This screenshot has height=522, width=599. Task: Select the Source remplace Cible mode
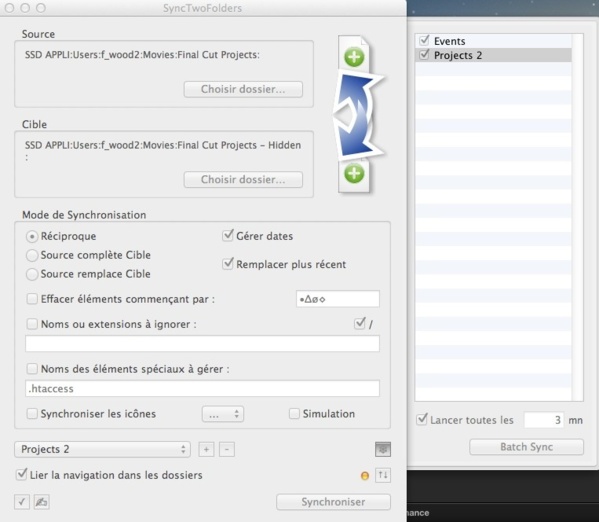pyautogui.click(x=32, y=274)
